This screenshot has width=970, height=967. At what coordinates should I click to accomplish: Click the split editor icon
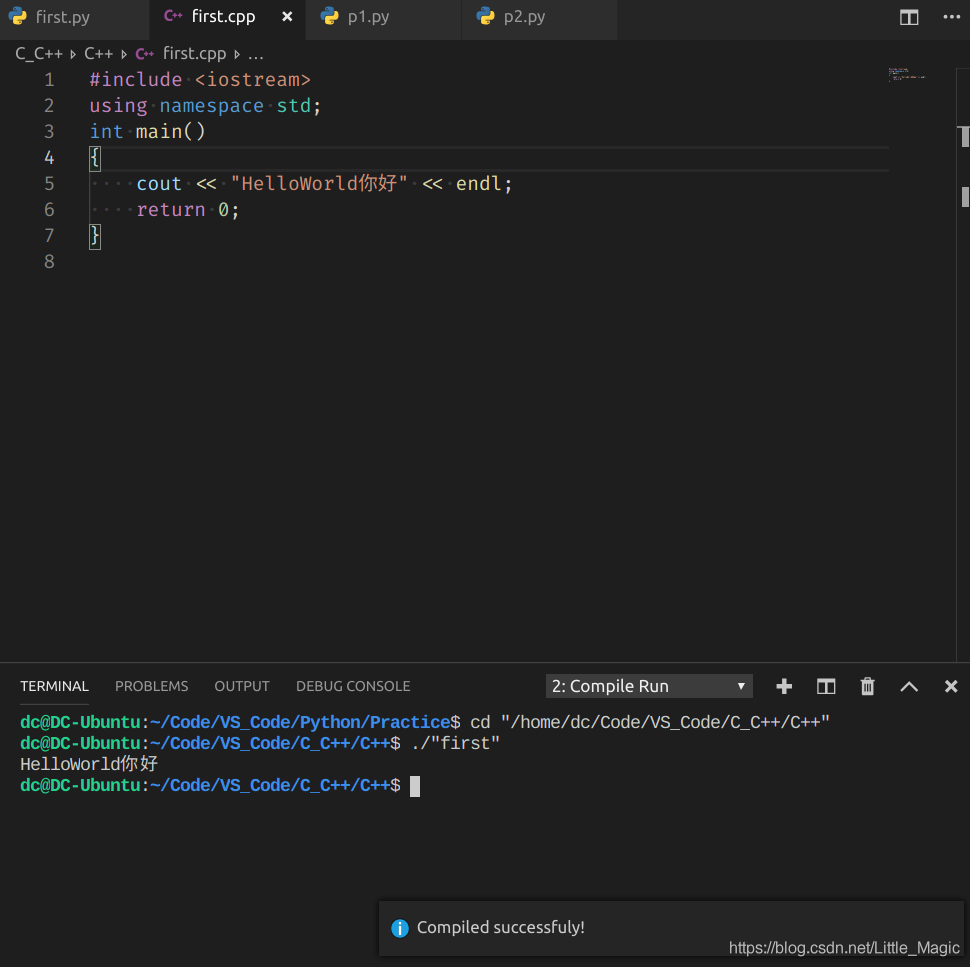click(909, 17)
